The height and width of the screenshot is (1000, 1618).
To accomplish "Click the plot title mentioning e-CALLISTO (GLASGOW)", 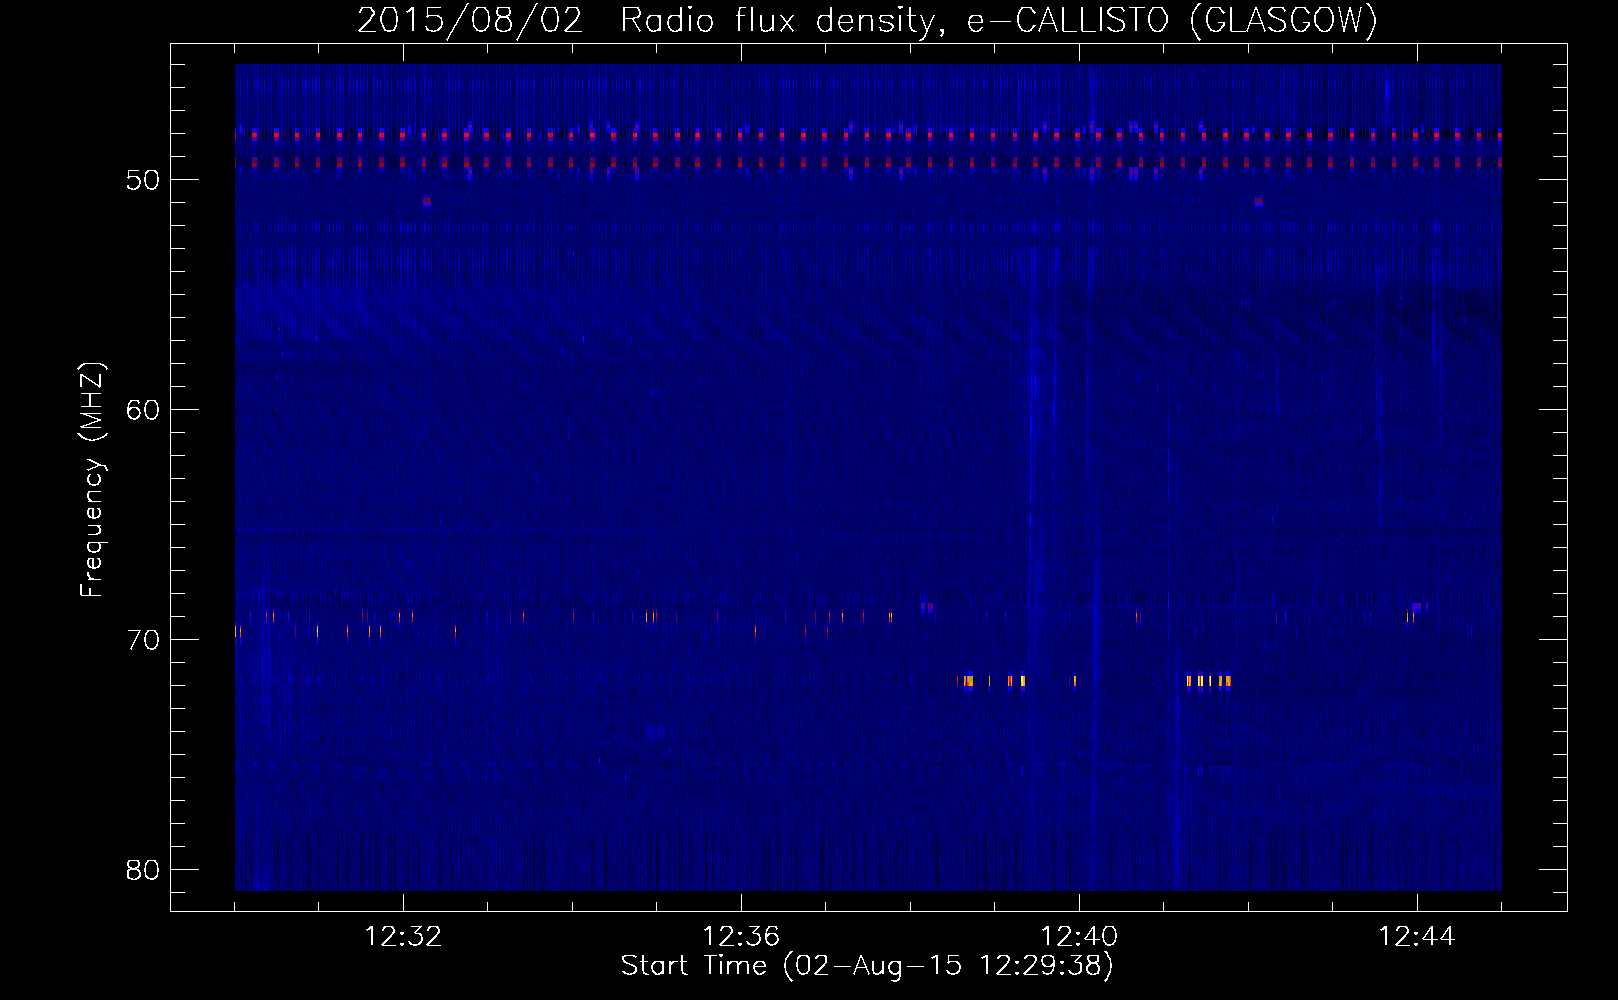I will tap(867, 20).
